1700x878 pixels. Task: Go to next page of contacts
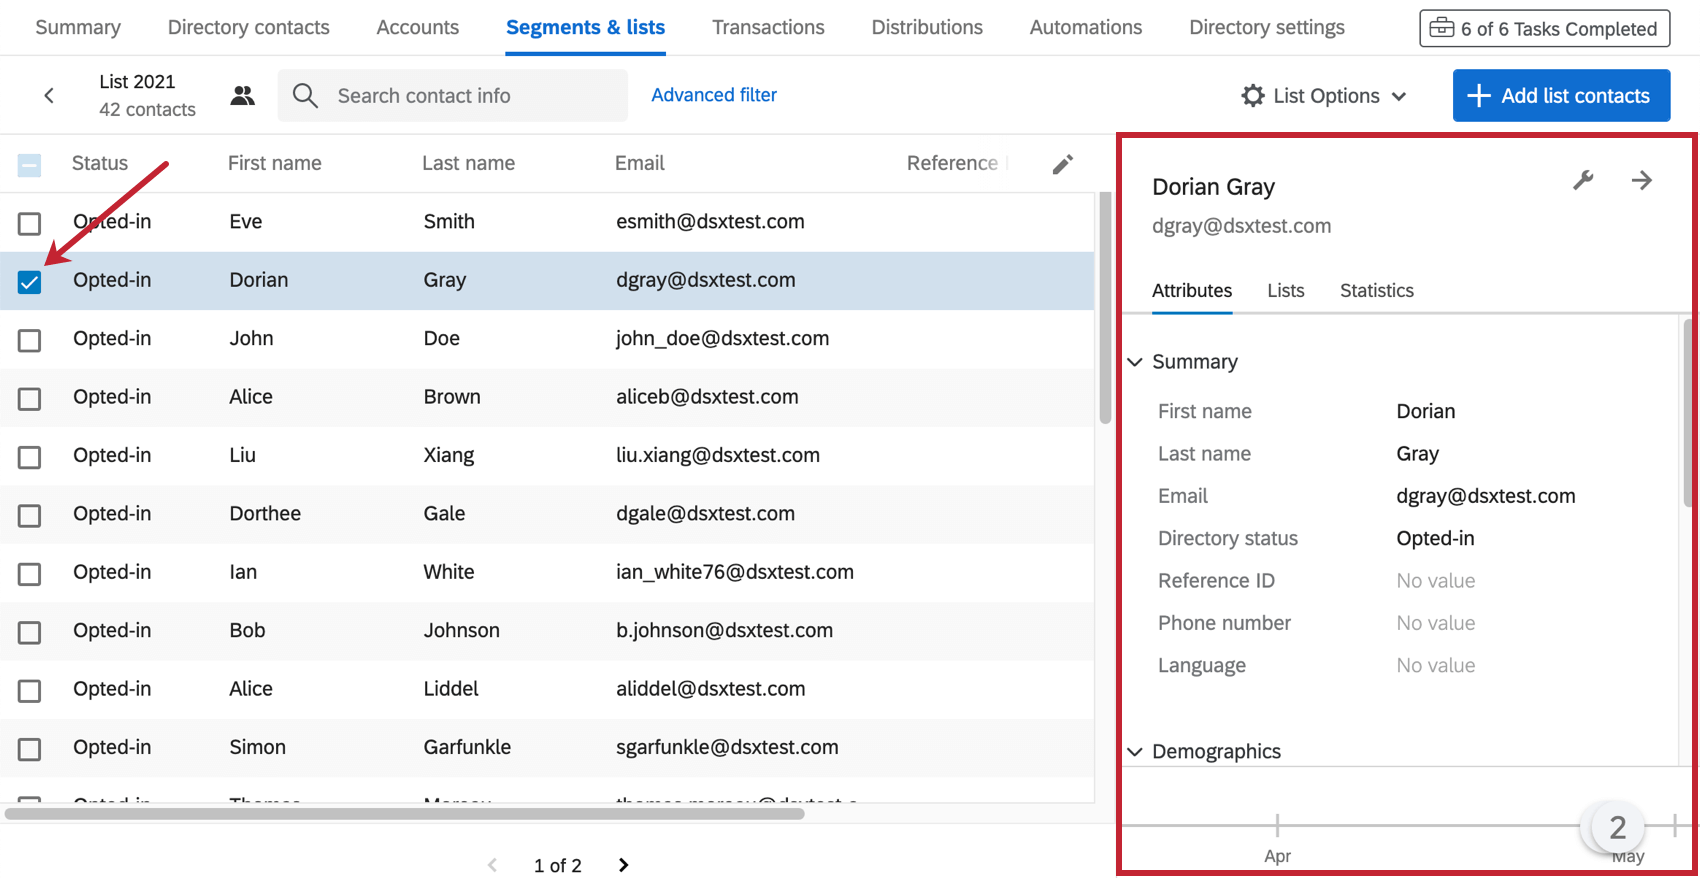click(x=623, y=865)
